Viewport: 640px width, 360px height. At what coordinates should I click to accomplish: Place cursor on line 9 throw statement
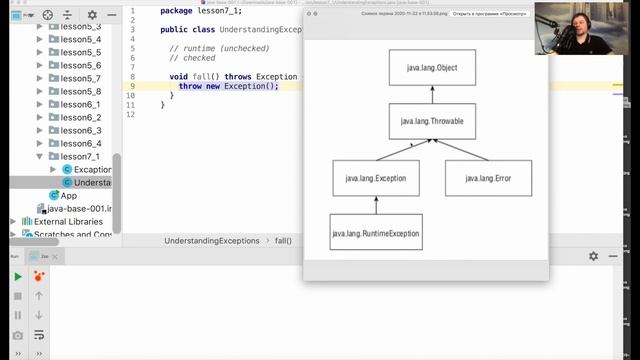click(x=229, y=86)
